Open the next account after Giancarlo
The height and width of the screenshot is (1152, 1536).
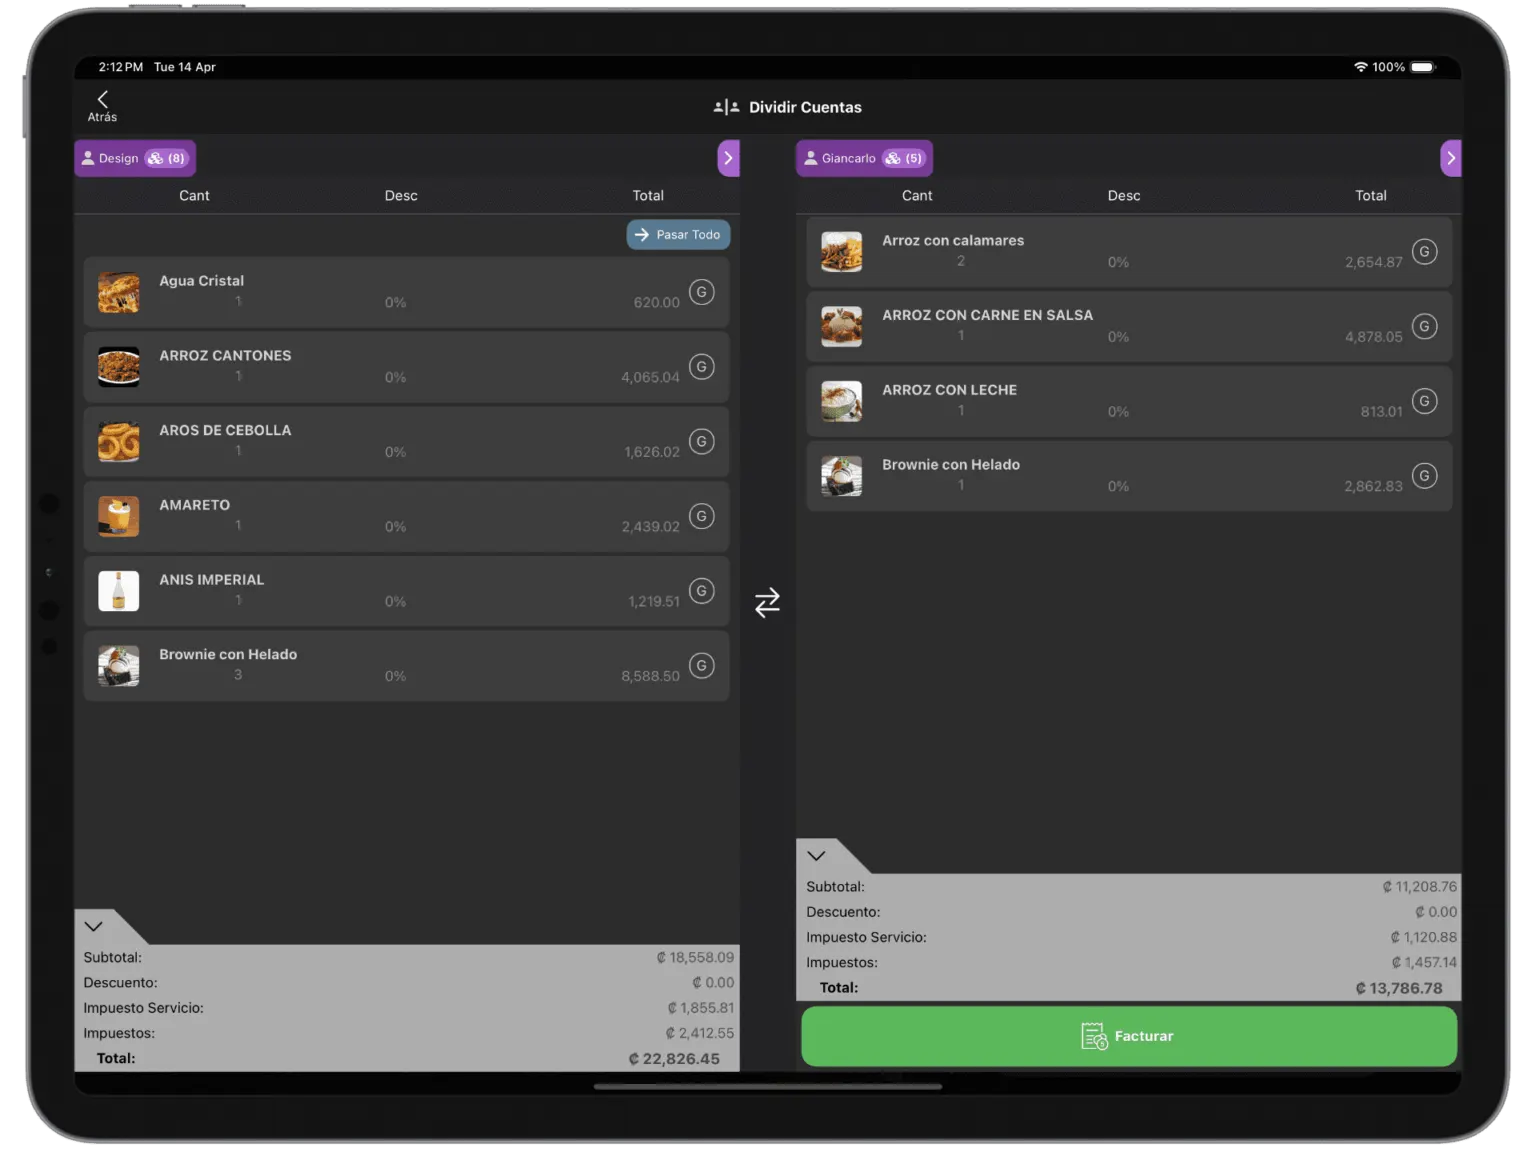point(1451,158)
